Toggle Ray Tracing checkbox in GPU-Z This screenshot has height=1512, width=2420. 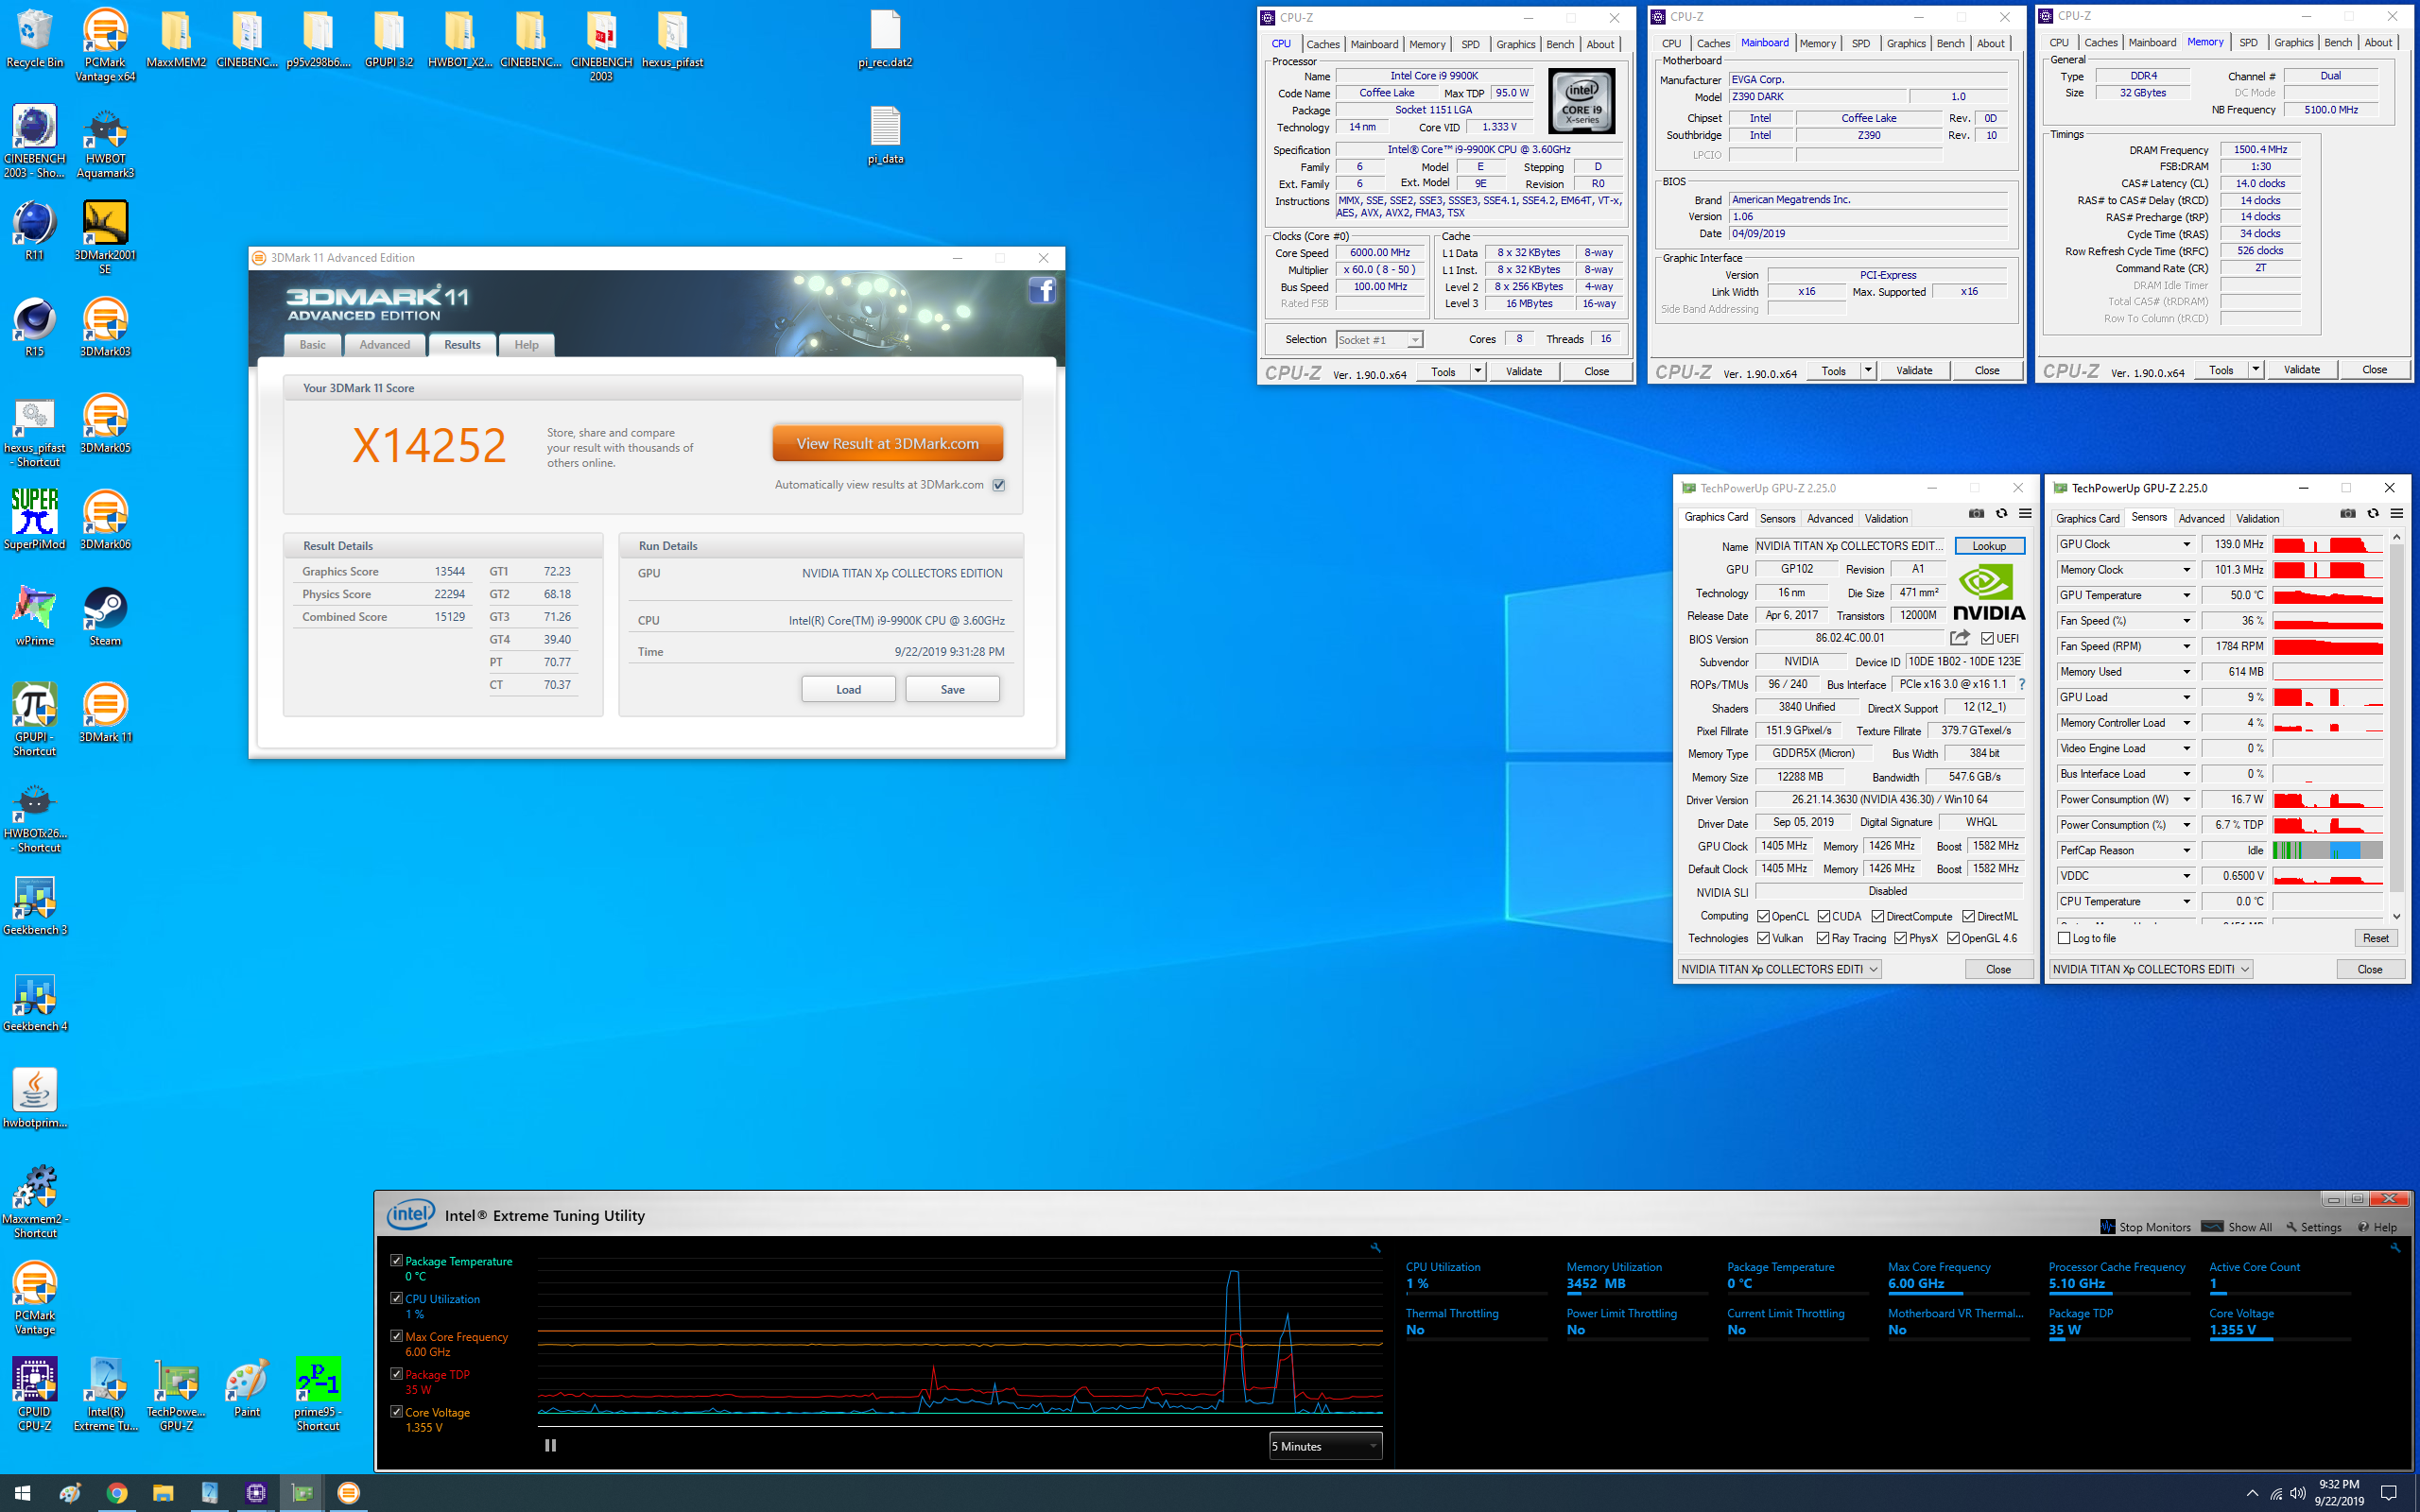point(1823,938)
